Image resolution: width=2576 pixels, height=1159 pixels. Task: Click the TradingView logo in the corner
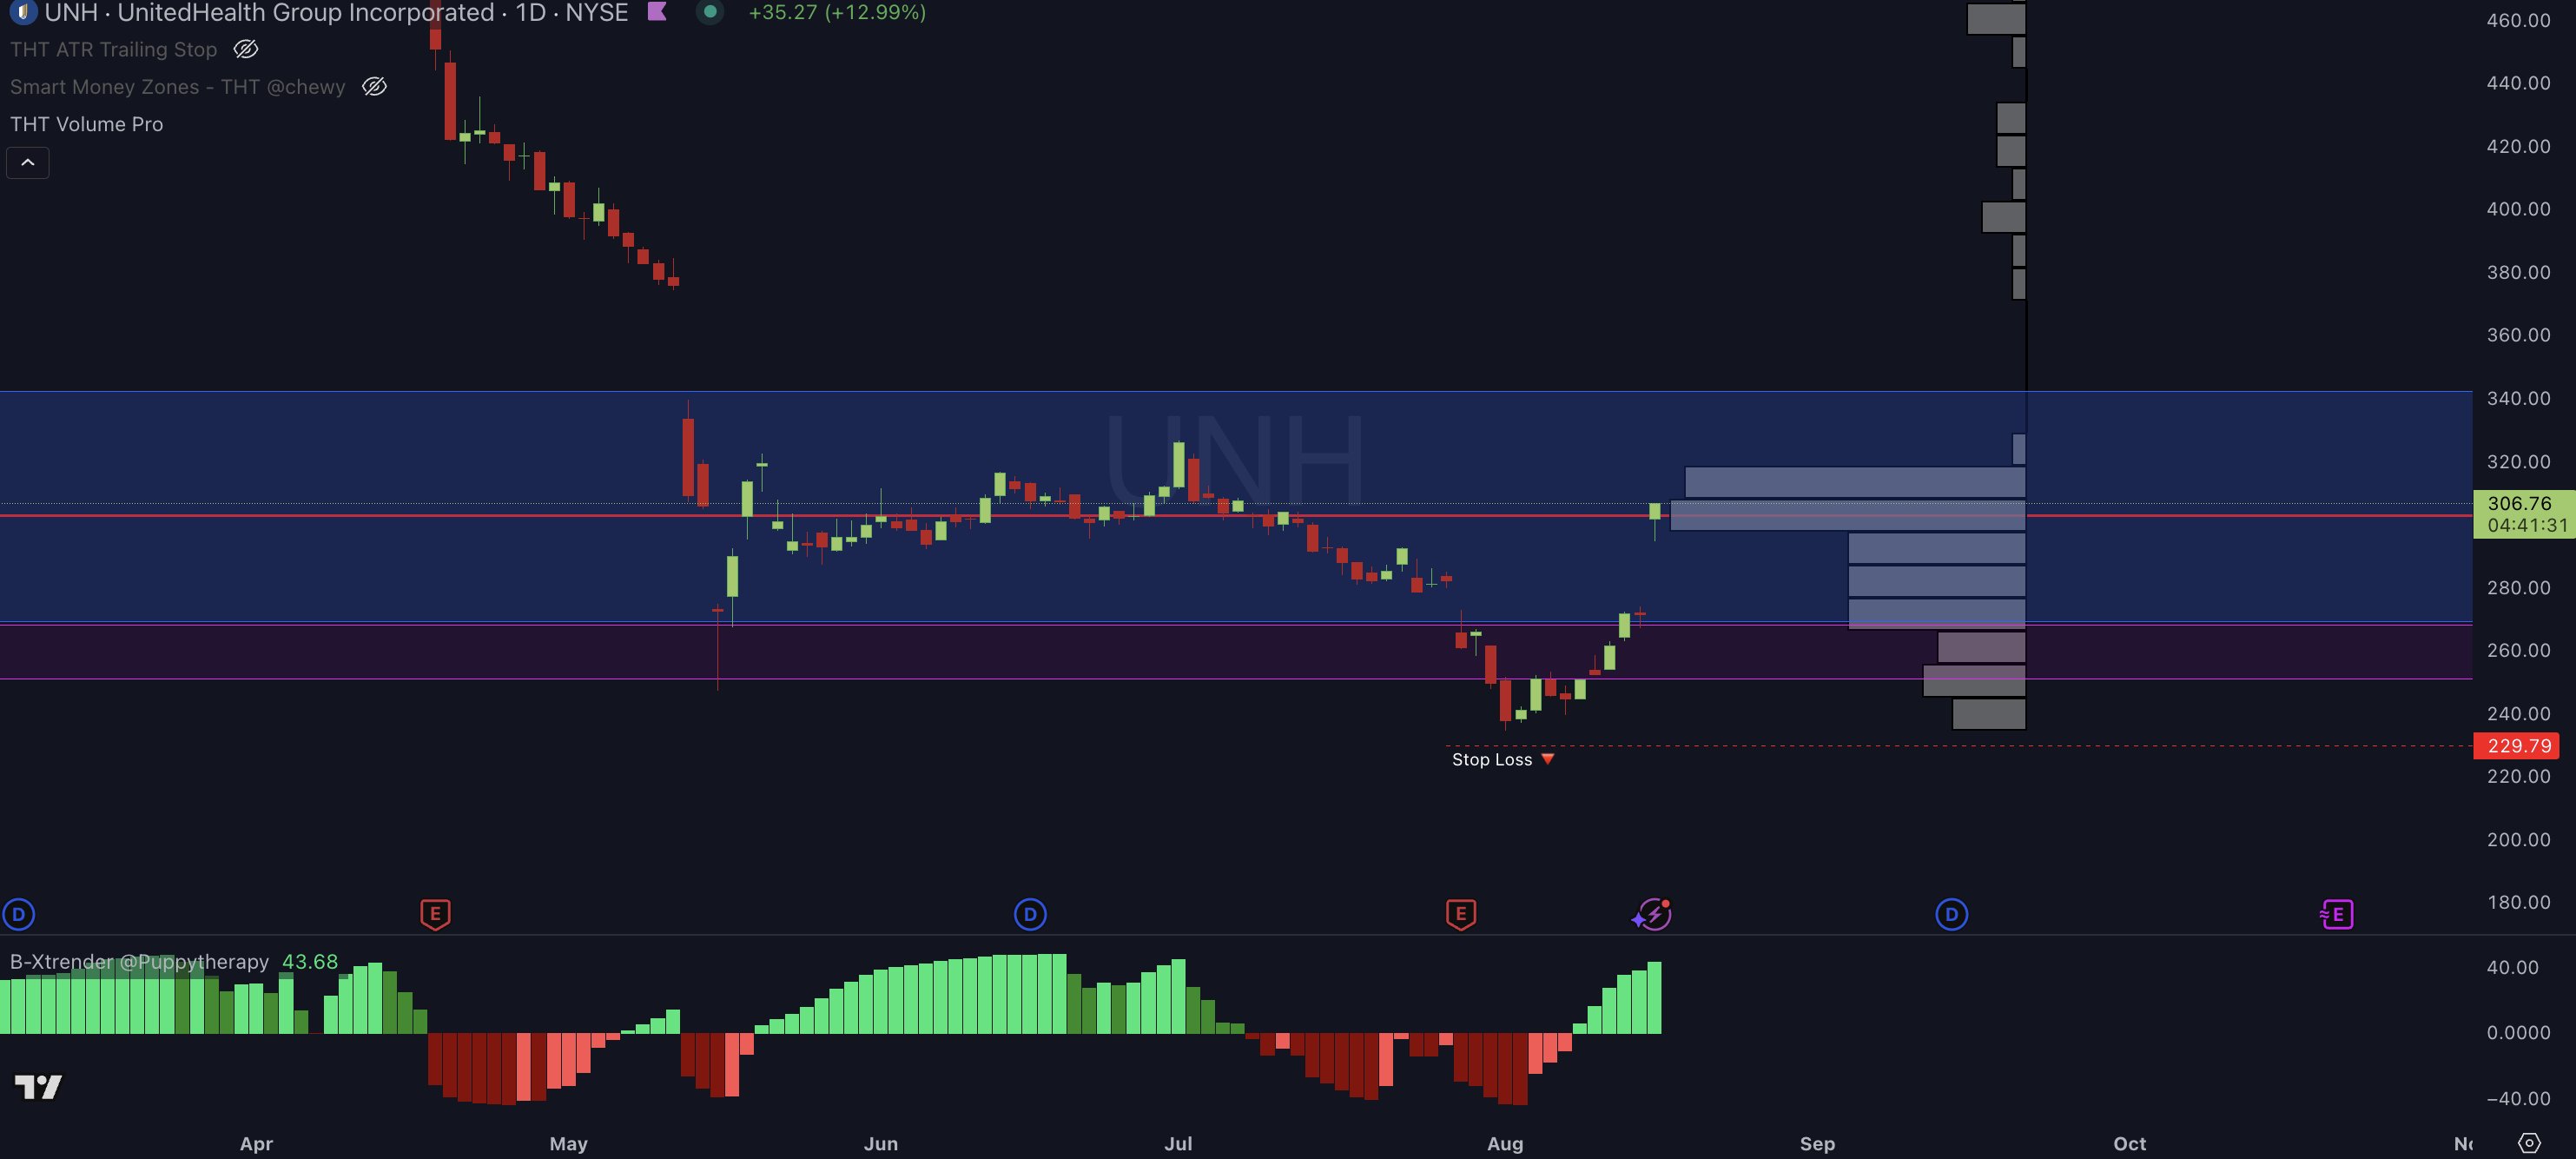[38, 1086]
